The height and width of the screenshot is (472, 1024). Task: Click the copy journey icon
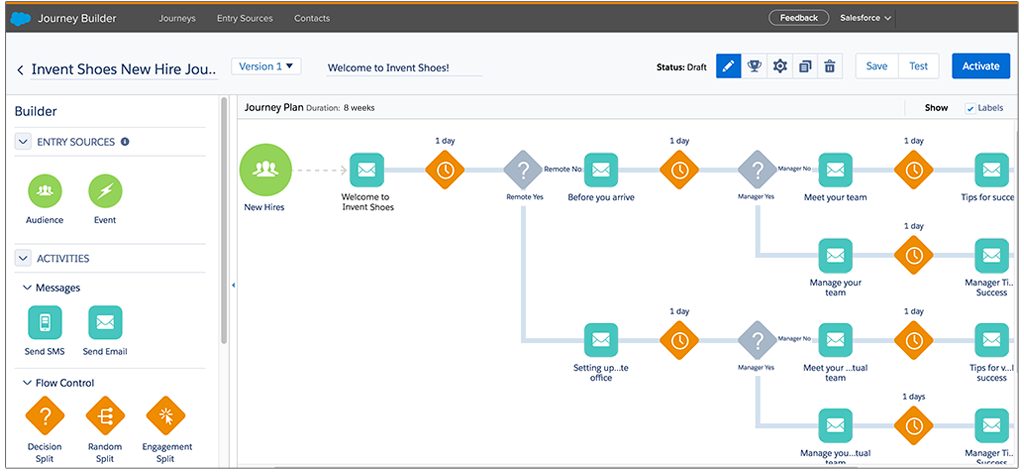pyautogui.click(x=805, y=66)
